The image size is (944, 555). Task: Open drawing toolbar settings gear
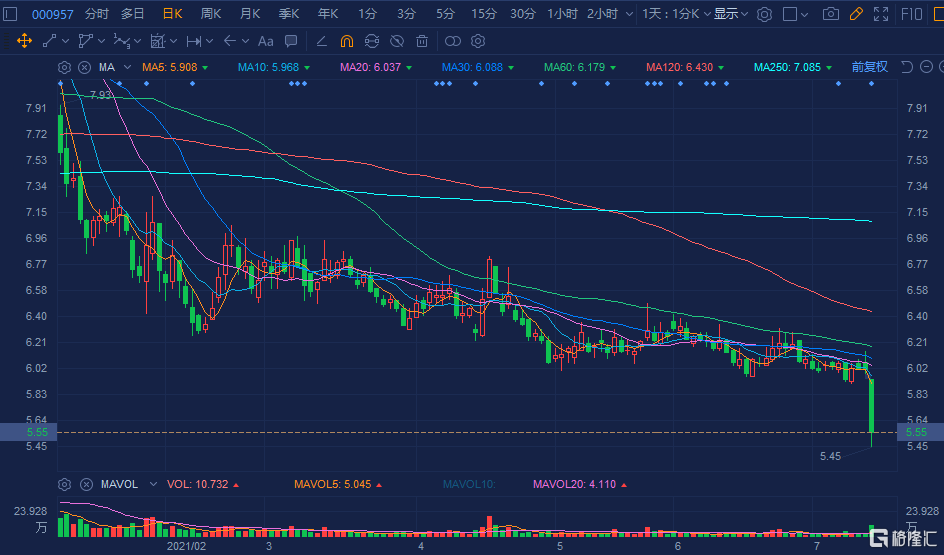(478, 41)
